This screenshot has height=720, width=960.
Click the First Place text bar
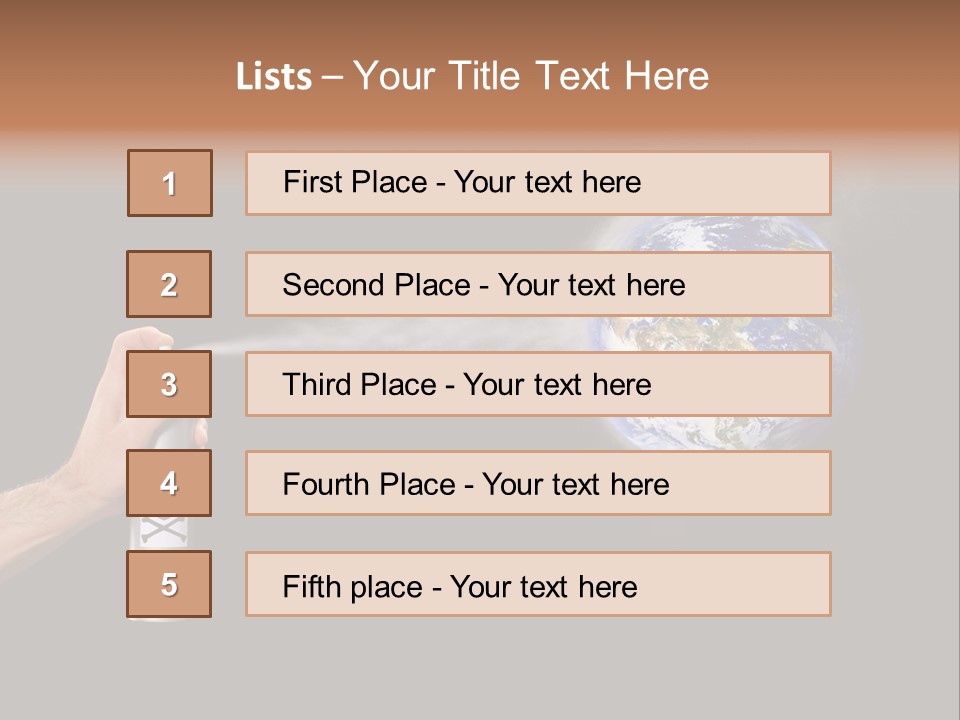pos(538,183)
